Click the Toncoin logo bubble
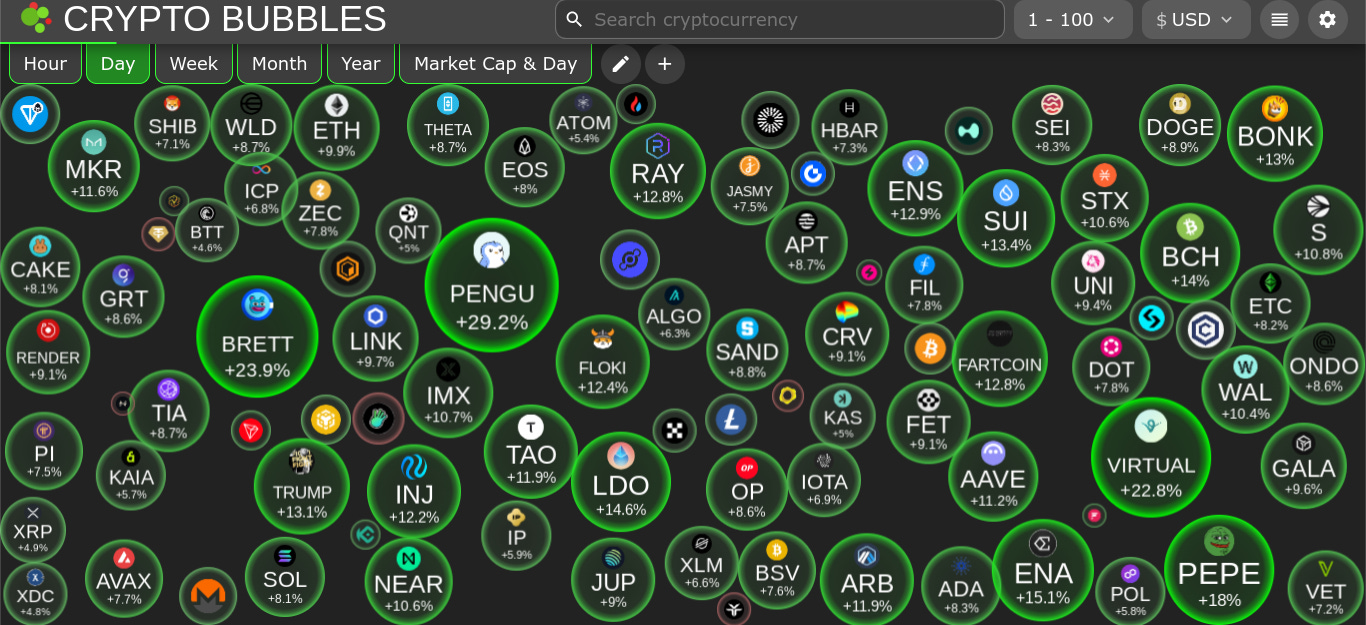The image size is (1366, 625). [30, 113]
